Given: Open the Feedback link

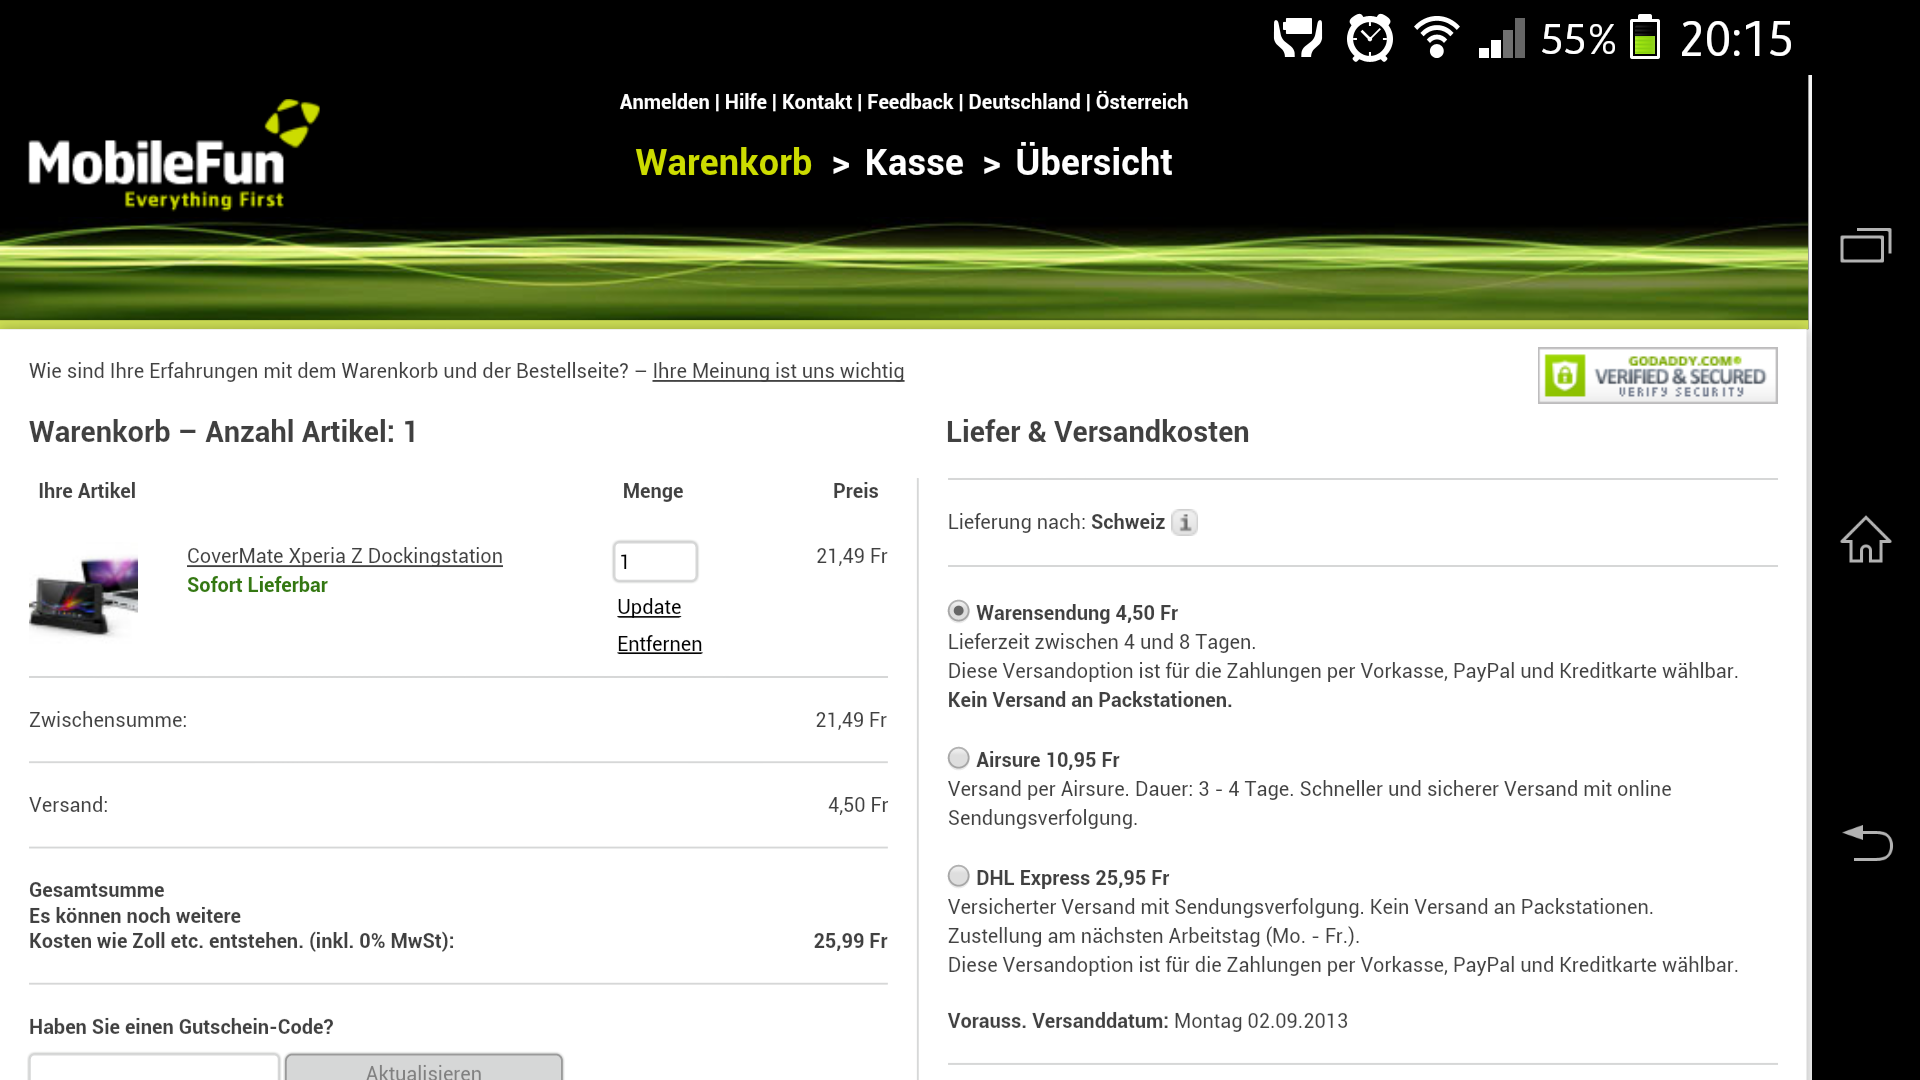Looking at the screenshot, I should 909,102.
